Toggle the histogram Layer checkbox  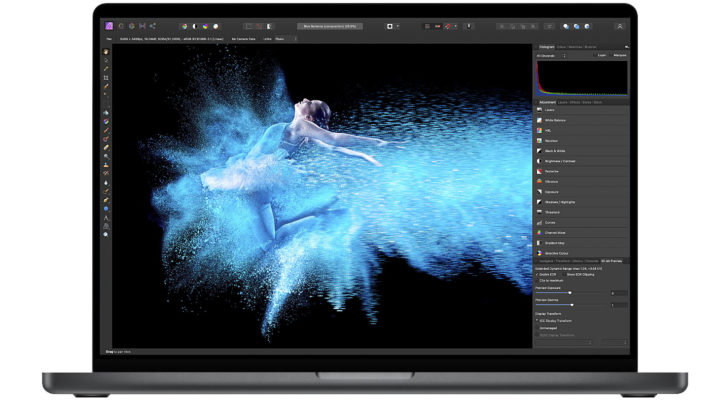596,55
